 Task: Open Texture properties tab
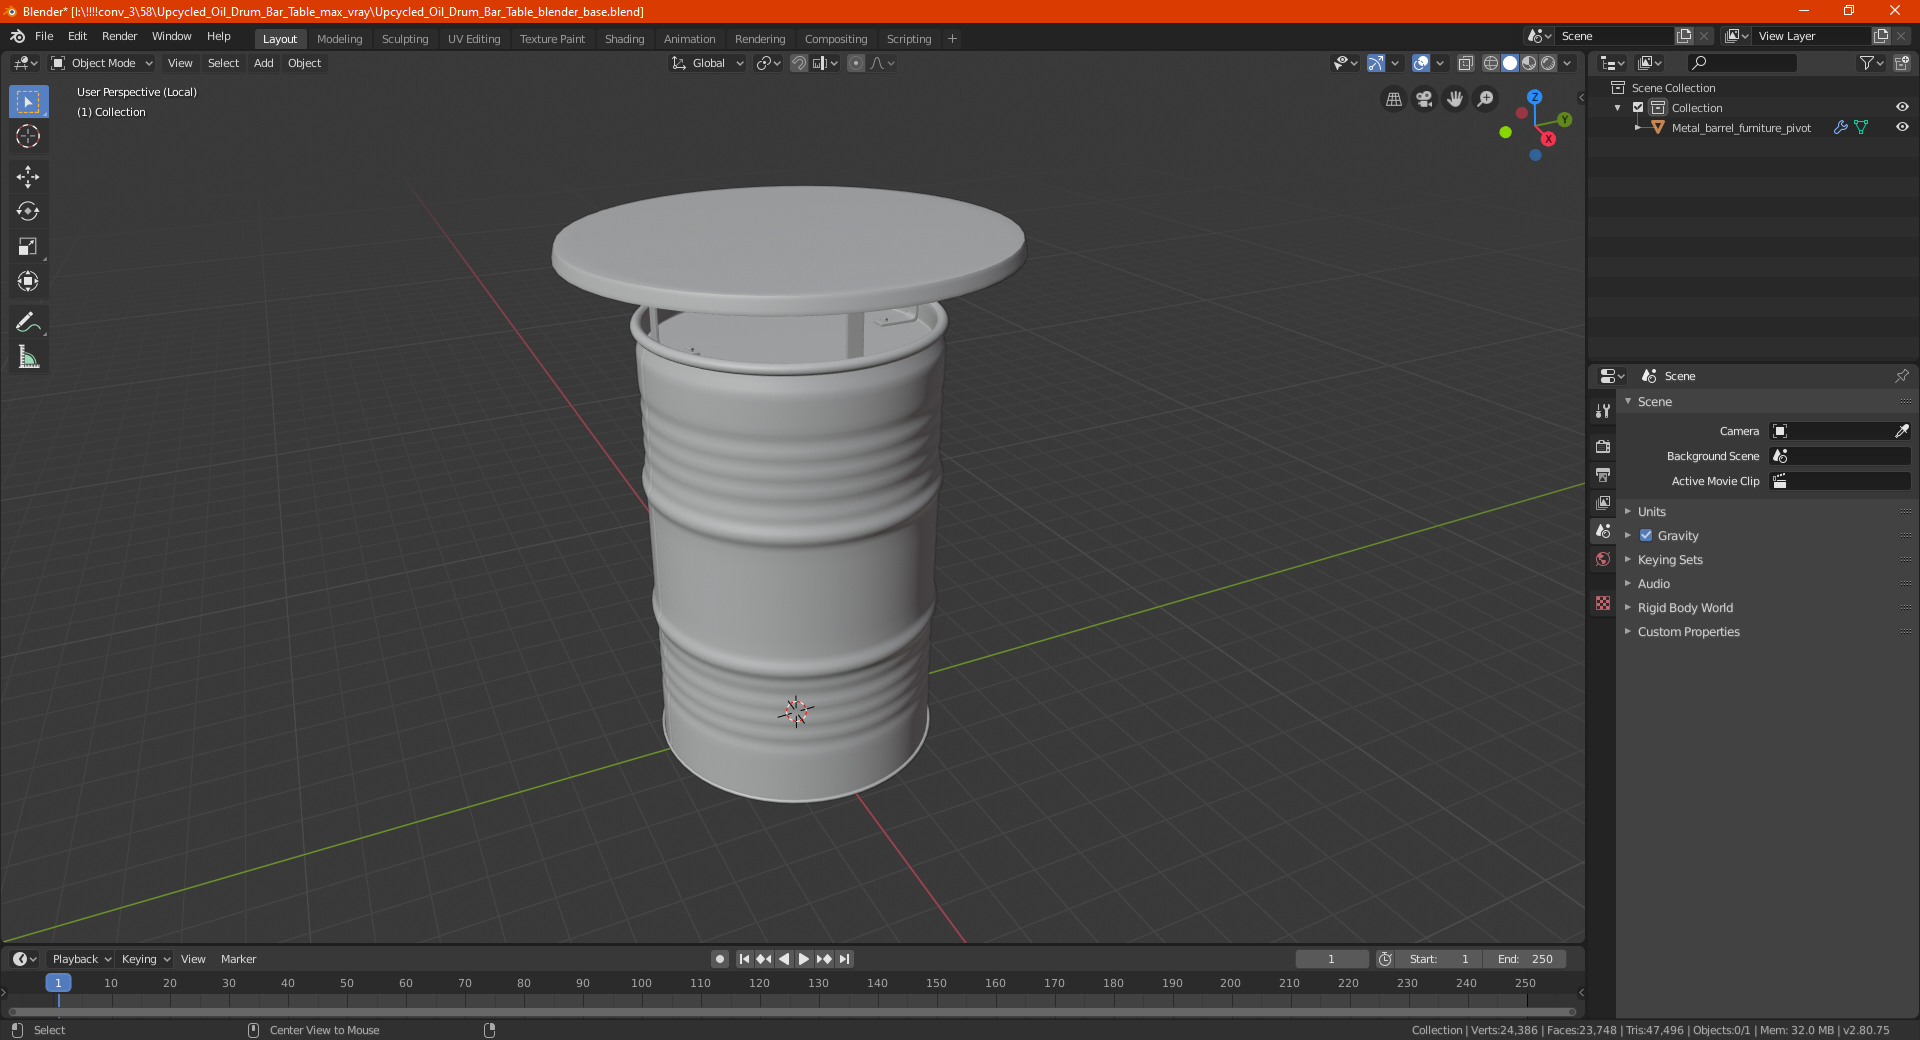tap(1603, 603)
